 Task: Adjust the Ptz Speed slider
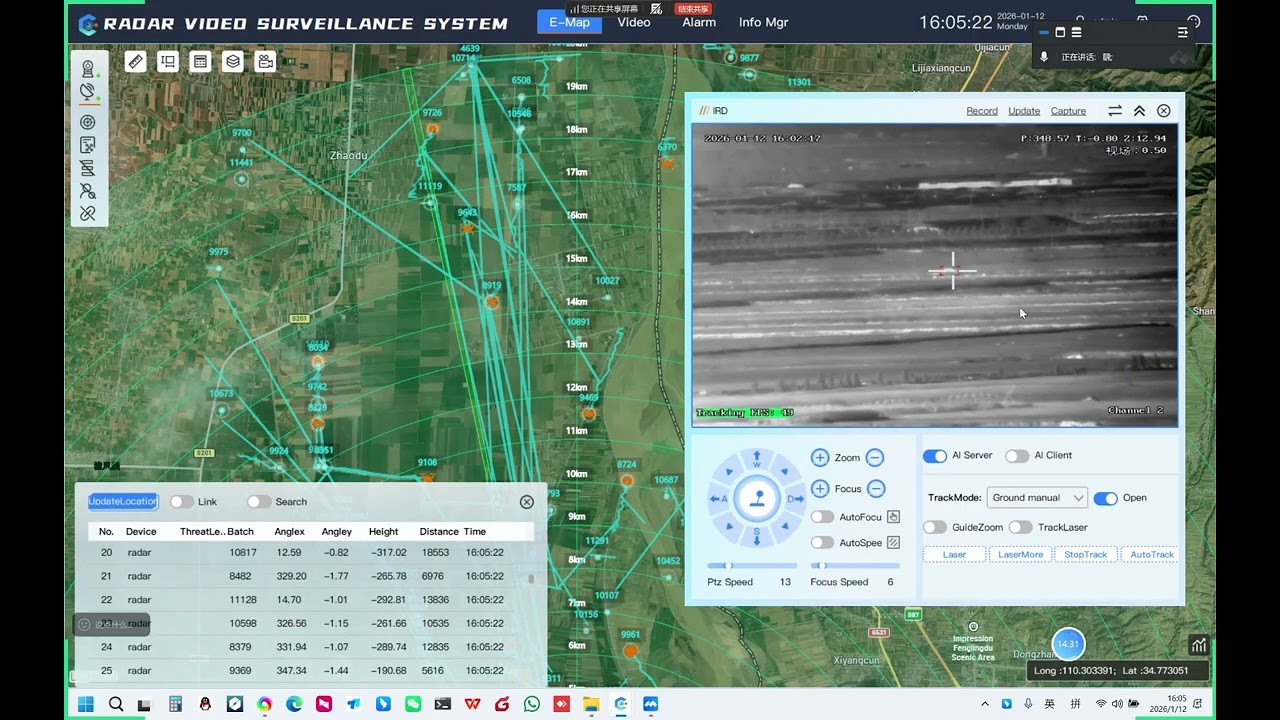(753, 566)
